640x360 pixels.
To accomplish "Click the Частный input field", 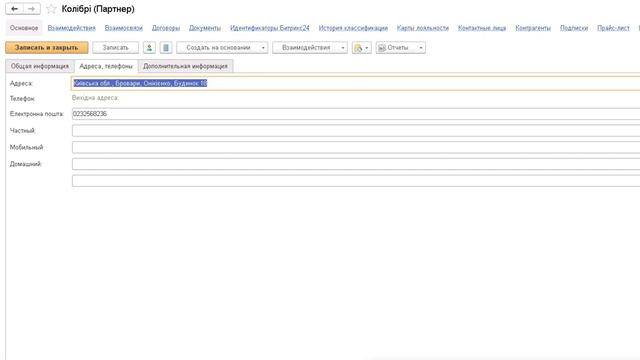I will (x=356, y=131).
